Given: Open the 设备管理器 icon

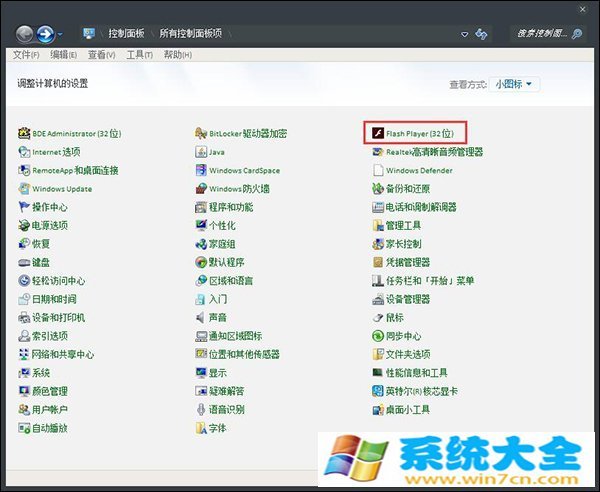Looking at the screenshot, I should [x=378, y=299].
